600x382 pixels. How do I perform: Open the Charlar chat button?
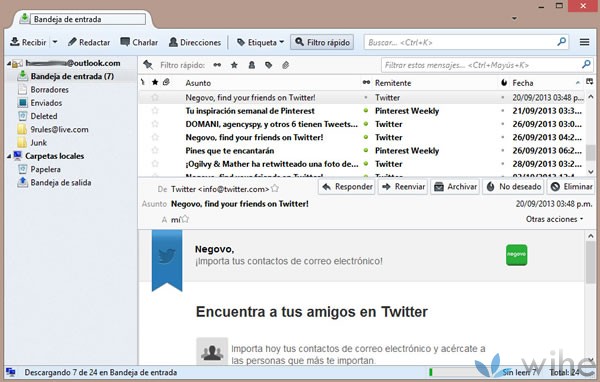pyautogui.click(x=139, y=42)
